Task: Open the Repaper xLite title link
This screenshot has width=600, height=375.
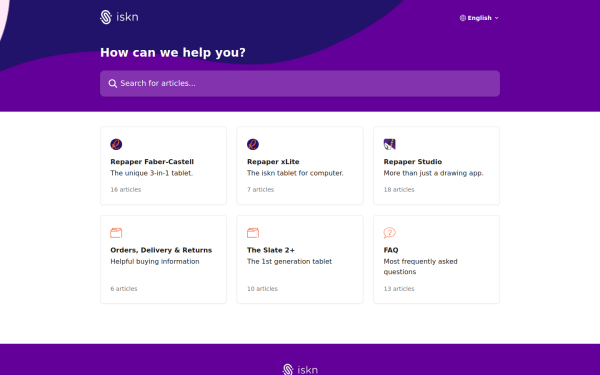Action: [273, 162]
